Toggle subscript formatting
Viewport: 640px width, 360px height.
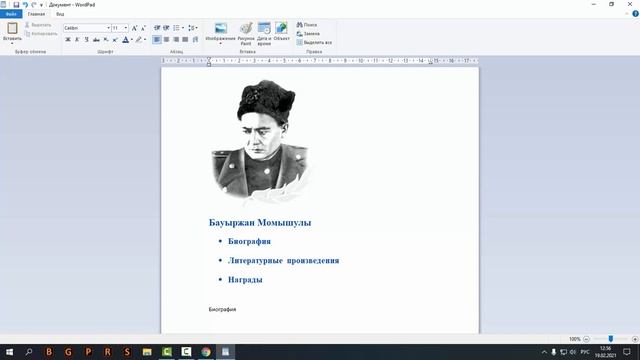[x=106, y=40]
